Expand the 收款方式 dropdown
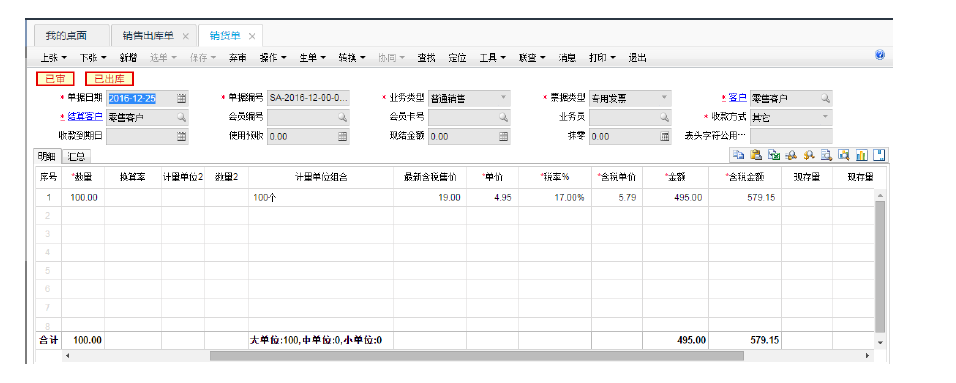The height and width of the screenshot is (383, 956). [825, 116]
